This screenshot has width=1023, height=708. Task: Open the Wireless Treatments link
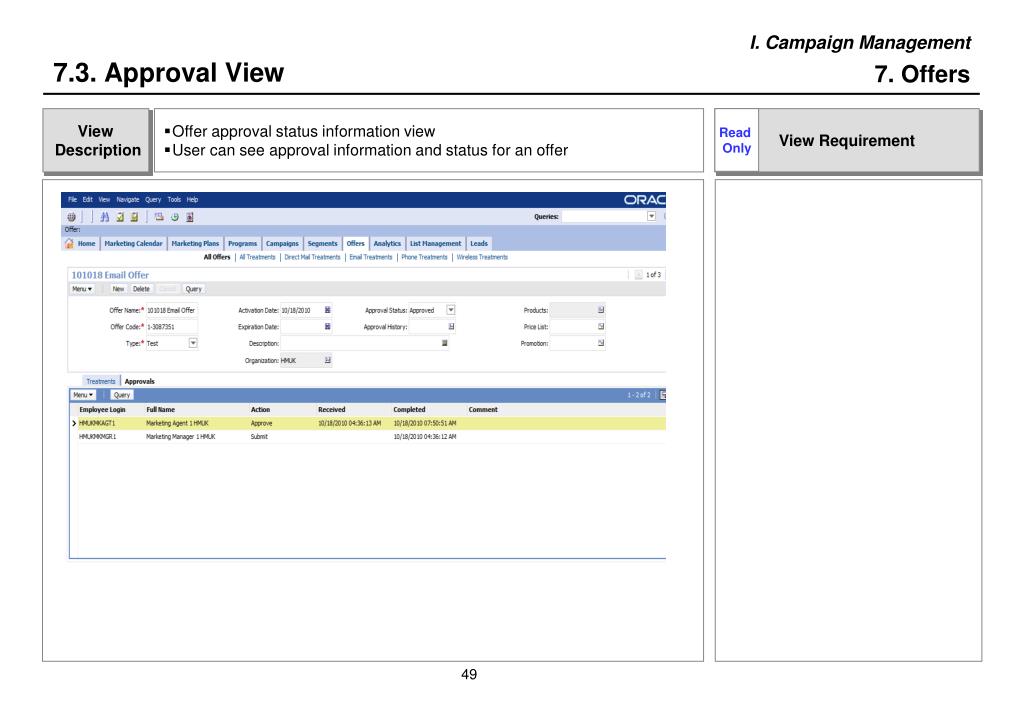coord(482,257)
